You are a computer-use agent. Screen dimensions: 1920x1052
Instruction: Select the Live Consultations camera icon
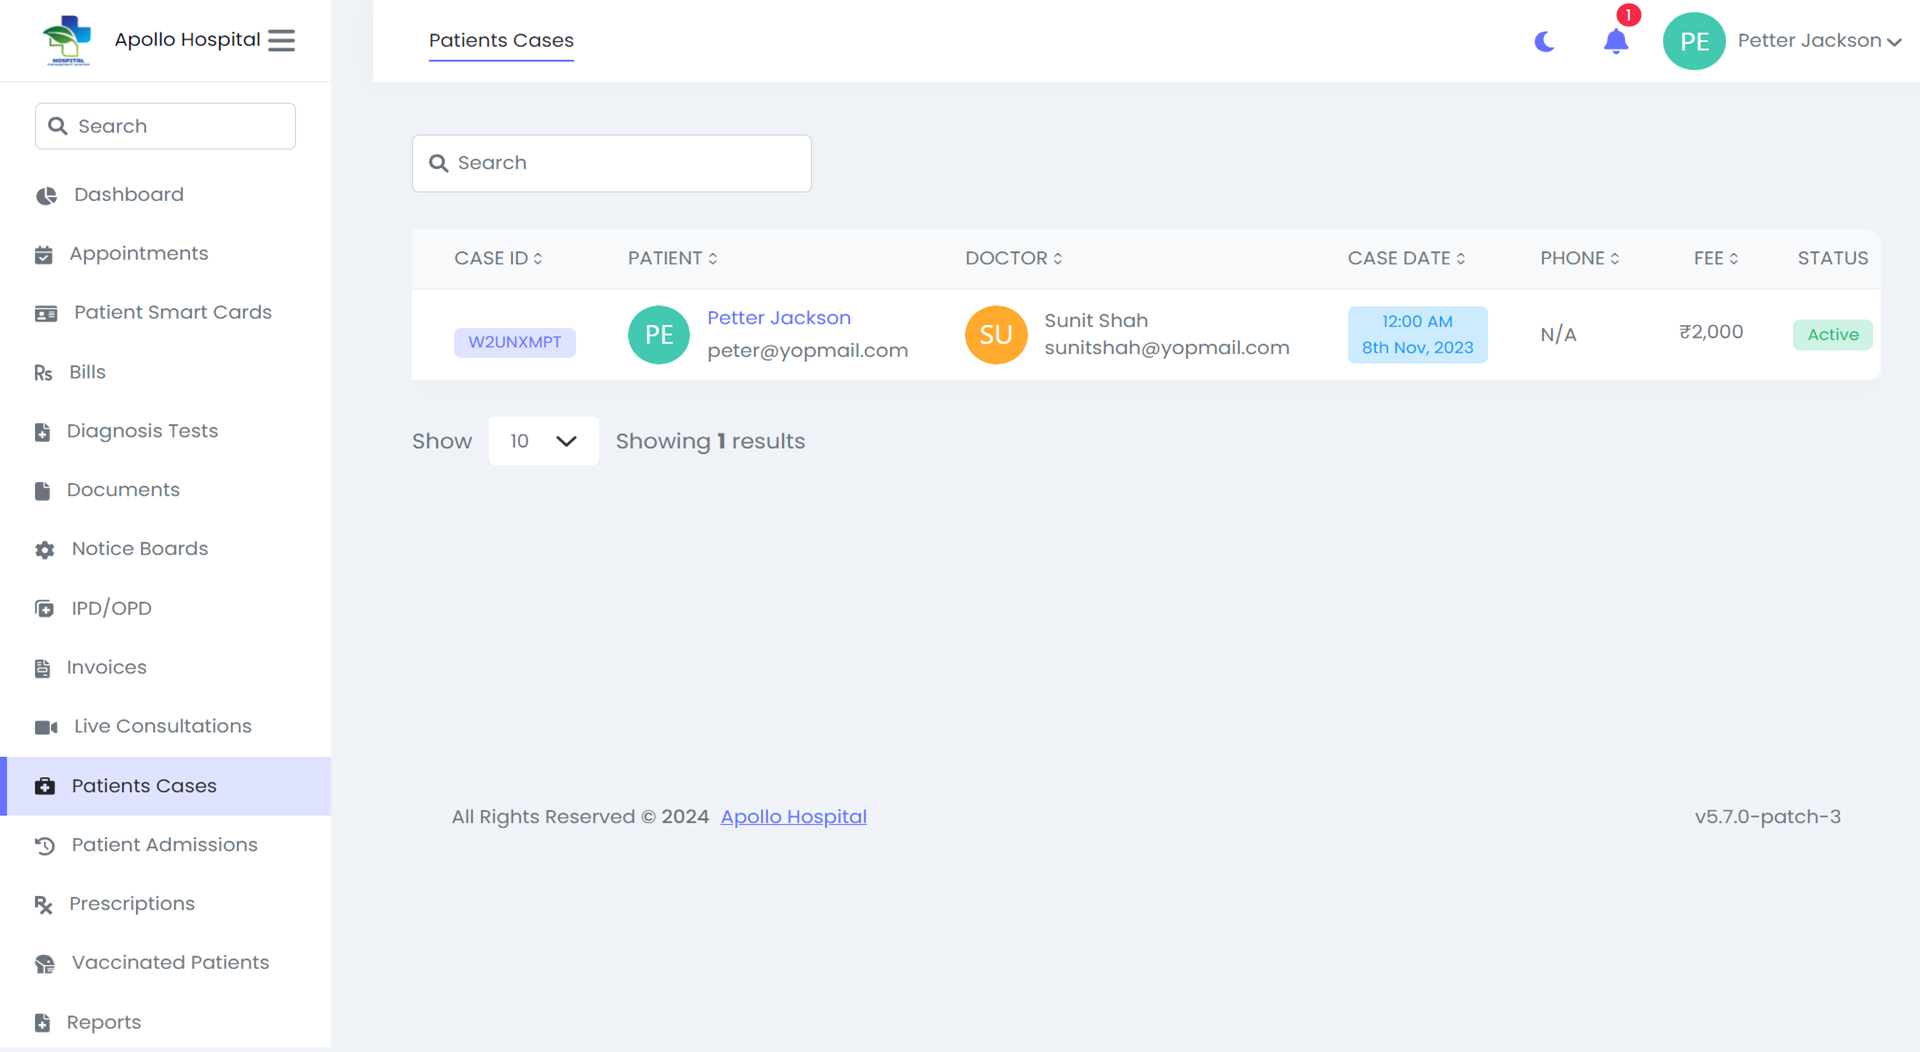pos(46,726)
